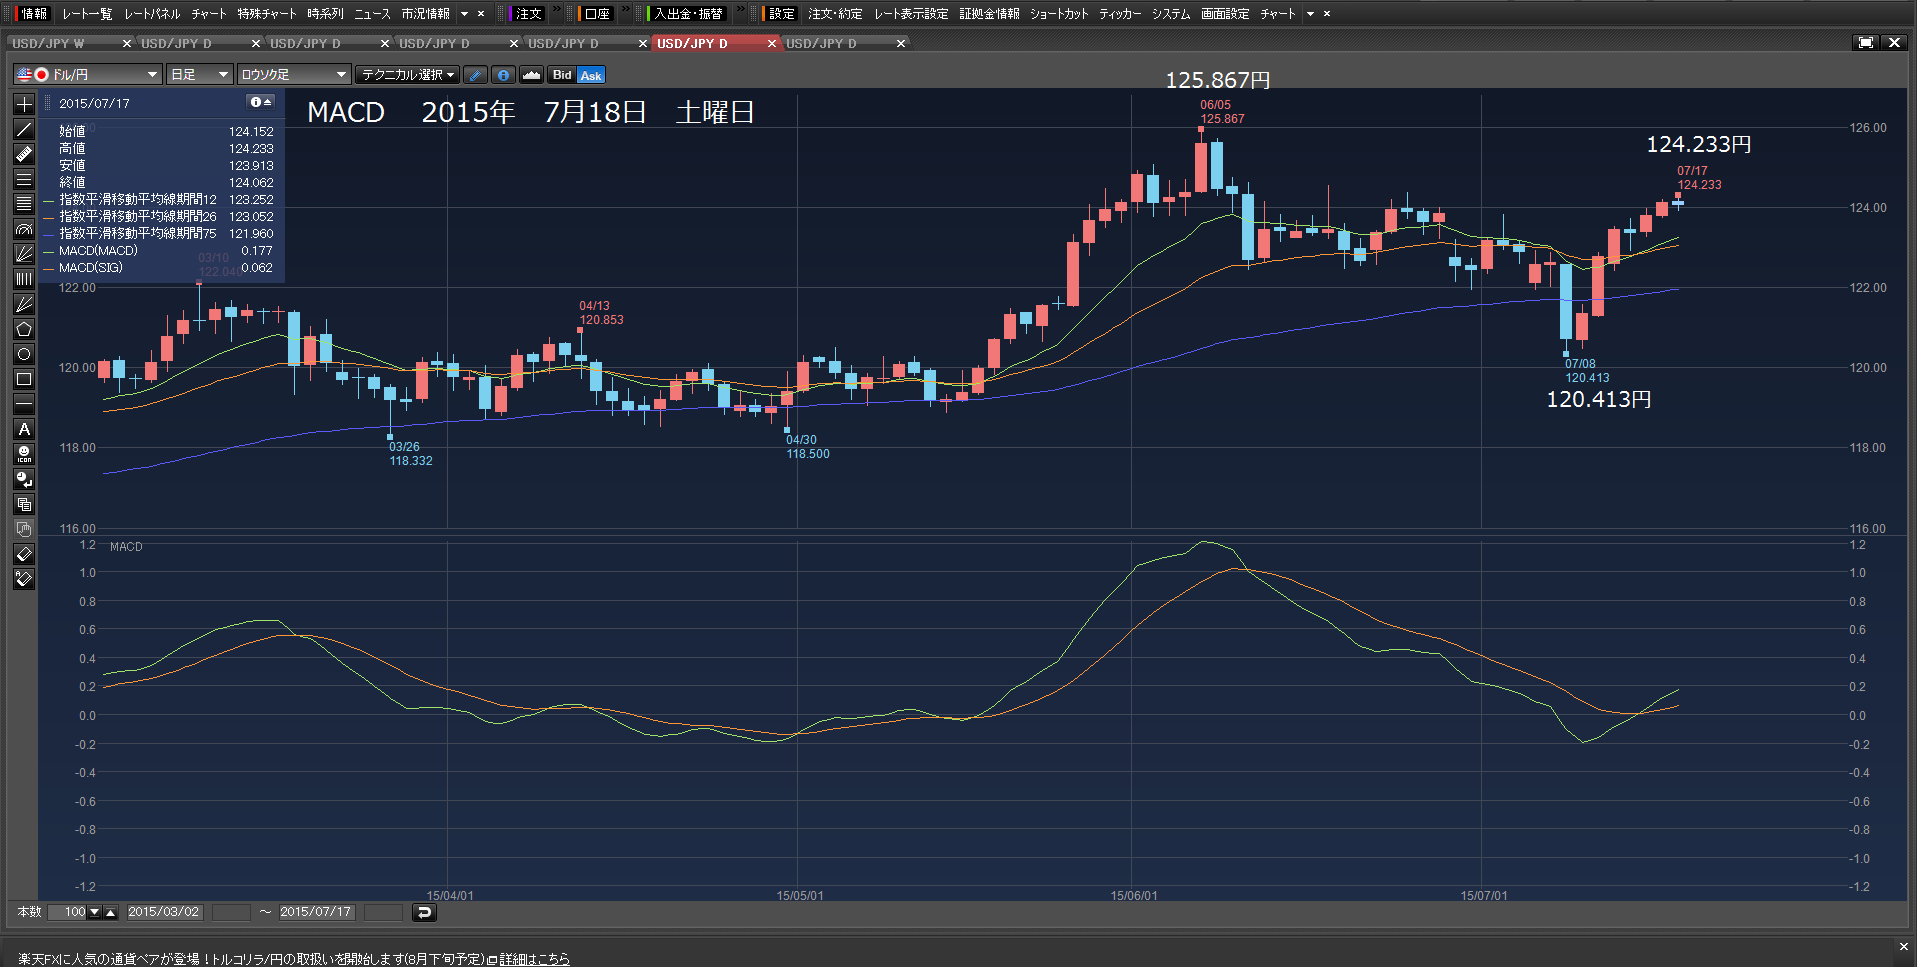Close the USD/JPY W tab
Image resolution: width=1917 pixels, height=967 pixels.
click(x=127, y=43)
